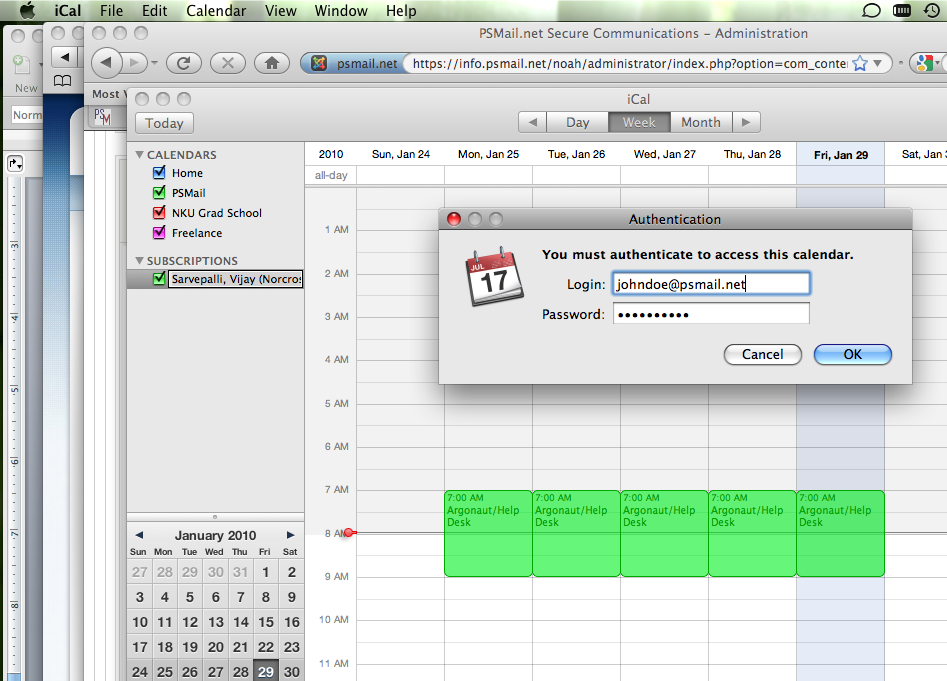
Task: Collapse the SUBSCRIPTIONS section
Action: point(140,261)
